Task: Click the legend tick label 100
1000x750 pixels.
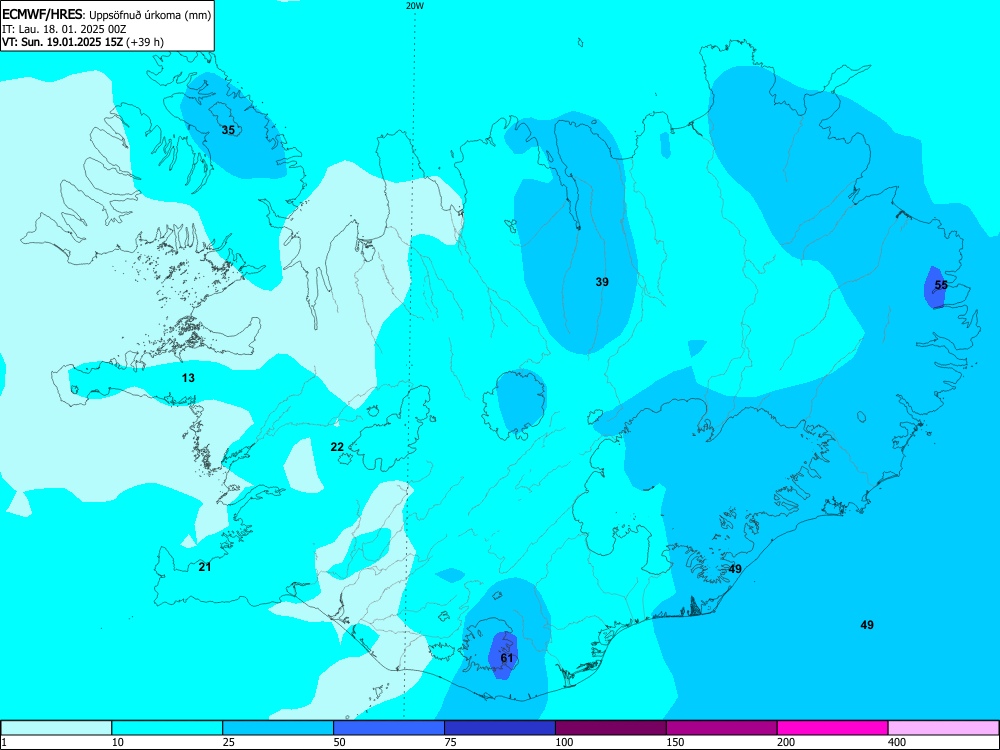Action: [564, 742]
